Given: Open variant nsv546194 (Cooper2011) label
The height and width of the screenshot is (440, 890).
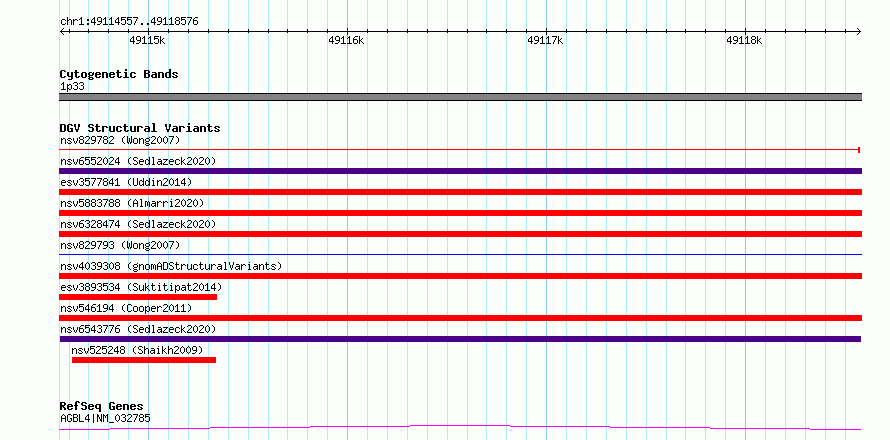Looking at the screenshot, I should [126, 308].
